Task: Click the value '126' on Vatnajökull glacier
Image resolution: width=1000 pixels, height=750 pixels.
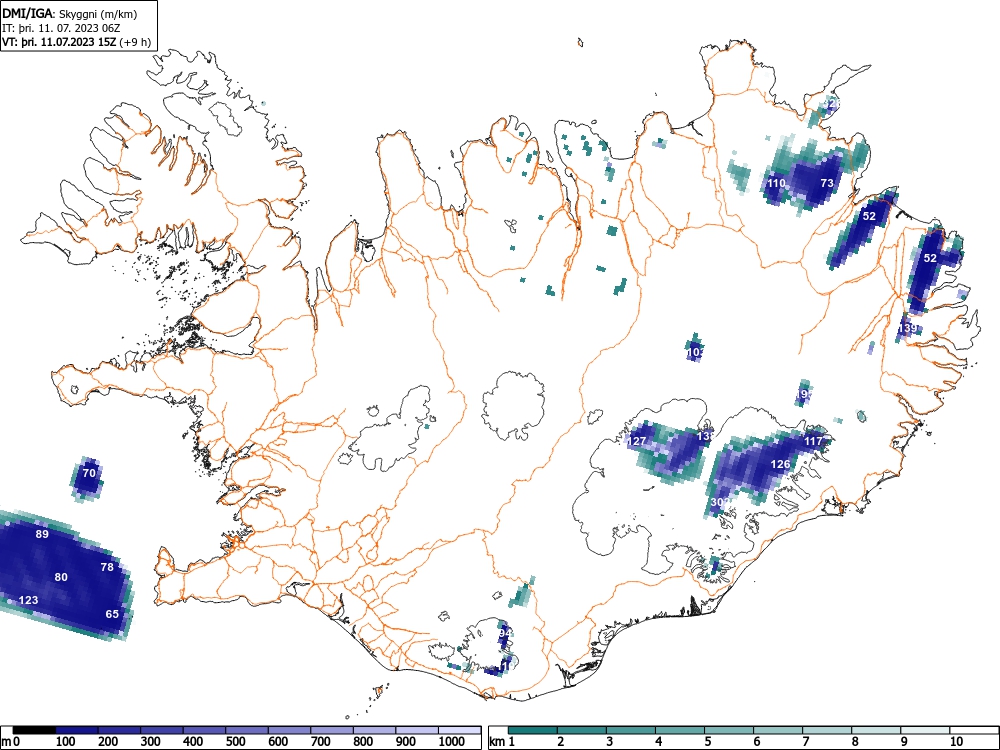Action: [x=781, y=464]
